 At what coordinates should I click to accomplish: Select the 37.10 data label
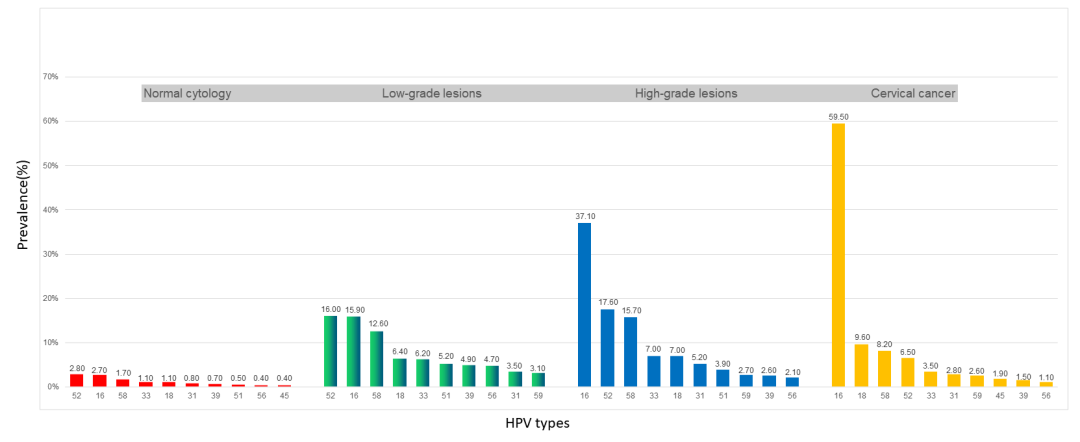[x=585, y=216]
